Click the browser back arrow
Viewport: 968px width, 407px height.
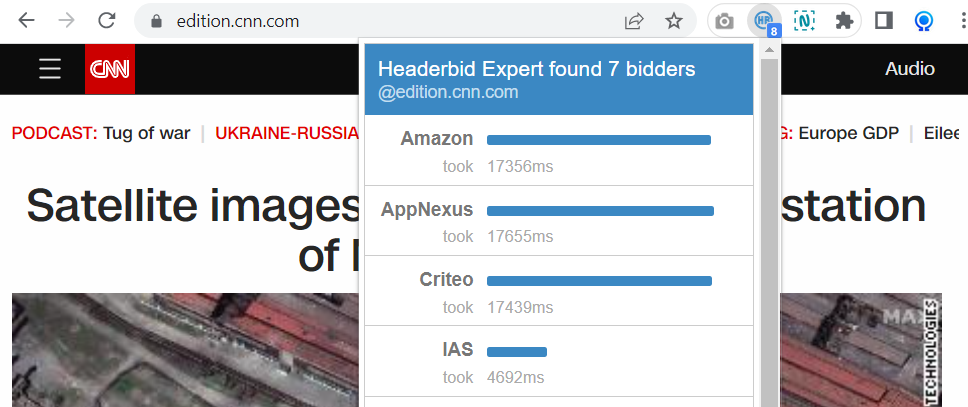pyautogui.click(x=27, y=21)
